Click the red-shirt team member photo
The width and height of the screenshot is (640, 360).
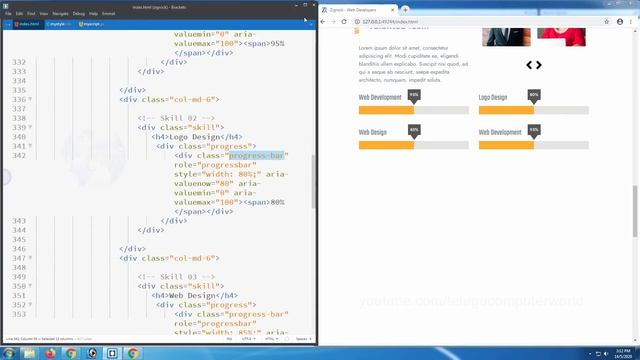click(x=561, y=37)
